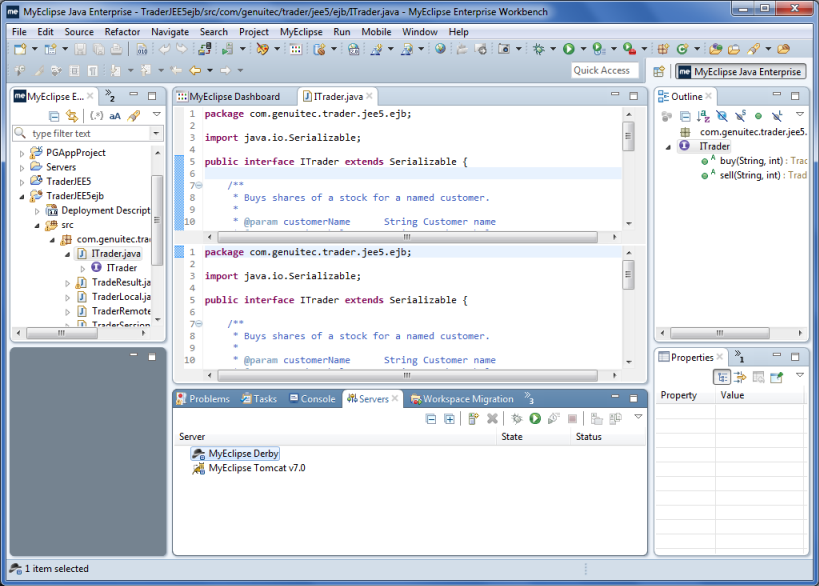
Task: Stop the running server
Action: [572, 420]
